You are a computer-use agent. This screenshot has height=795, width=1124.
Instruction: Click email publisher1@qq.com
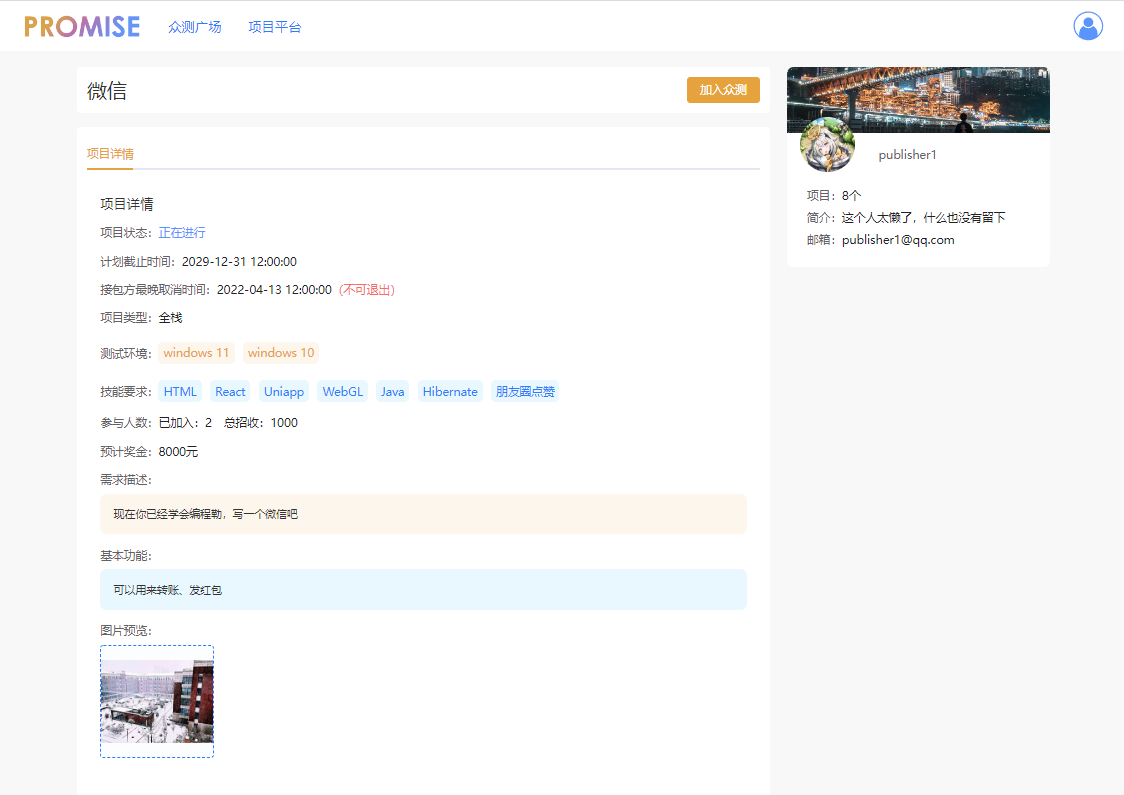pos(897,240)
